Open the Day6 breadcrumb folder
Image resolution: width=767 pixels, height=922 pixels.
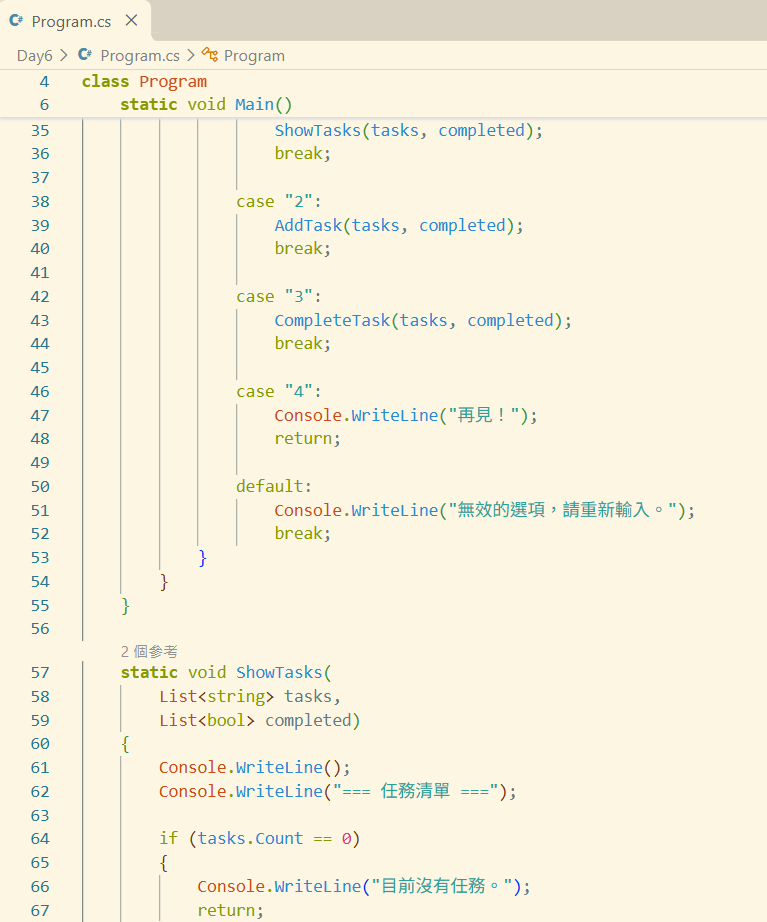34,56
